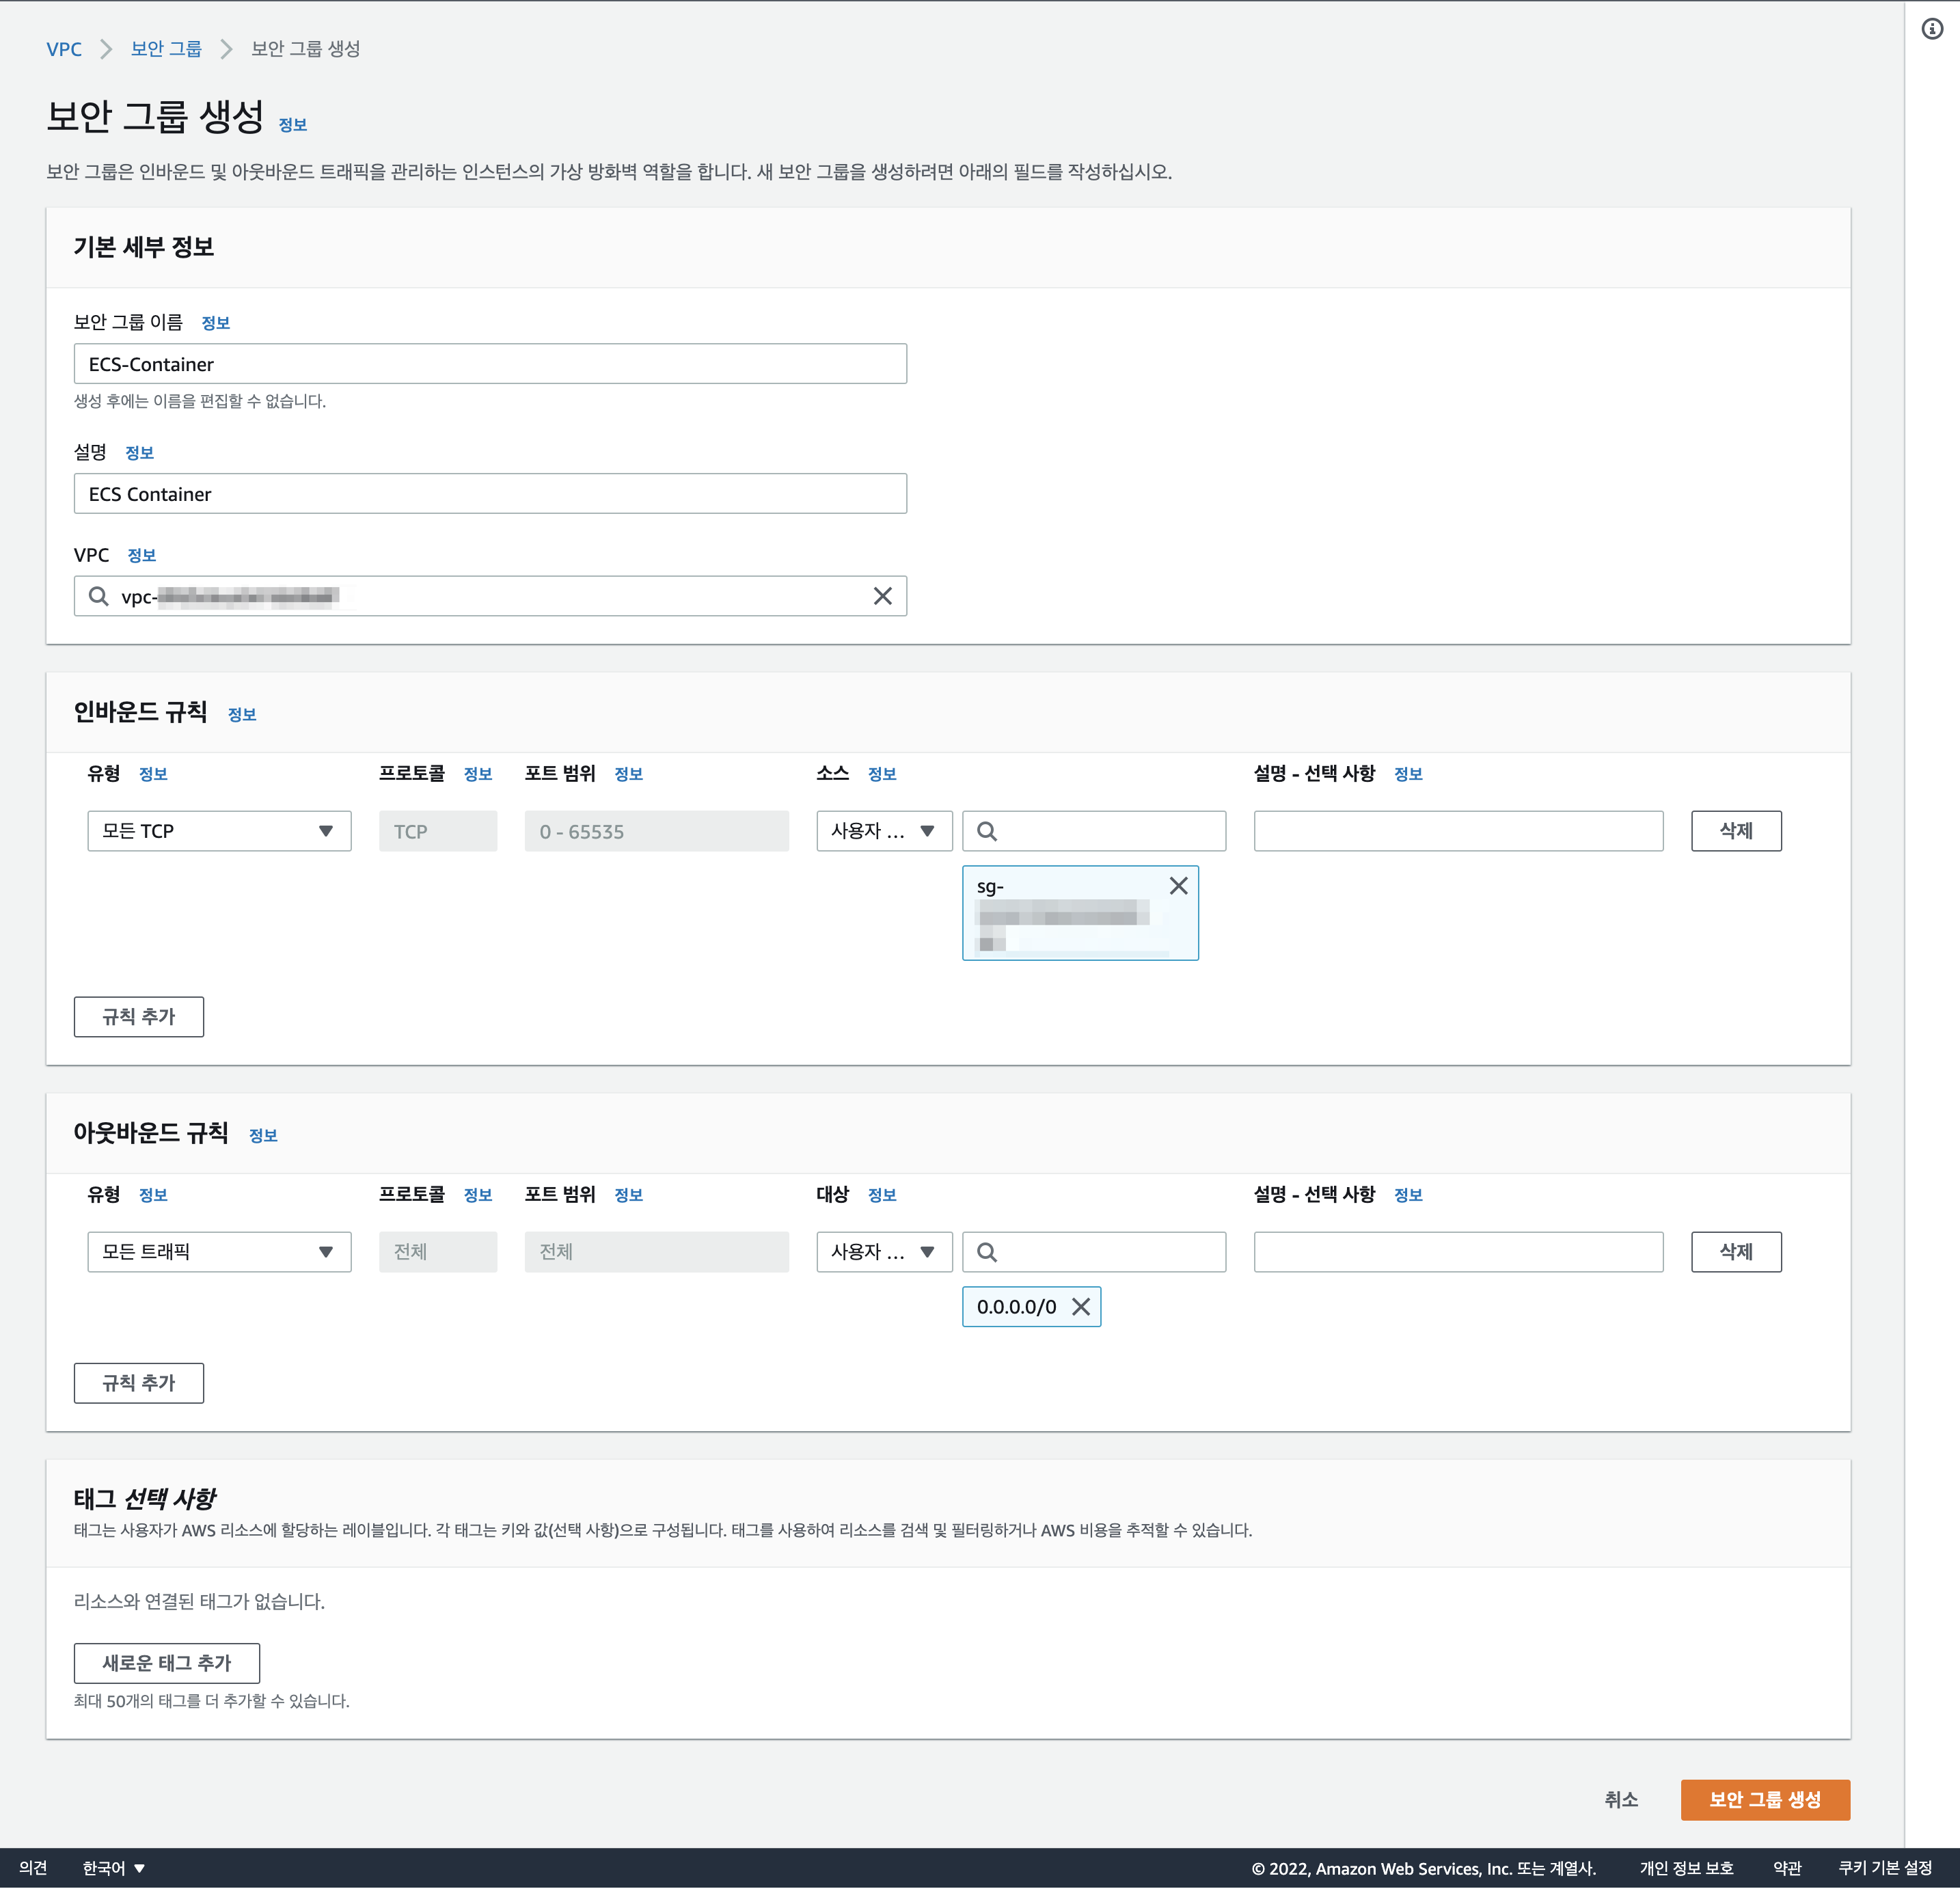Open 정보 link next to outbound 포트 범위
Viewport: 1960px width, 1889px height.
point(629,1195)
